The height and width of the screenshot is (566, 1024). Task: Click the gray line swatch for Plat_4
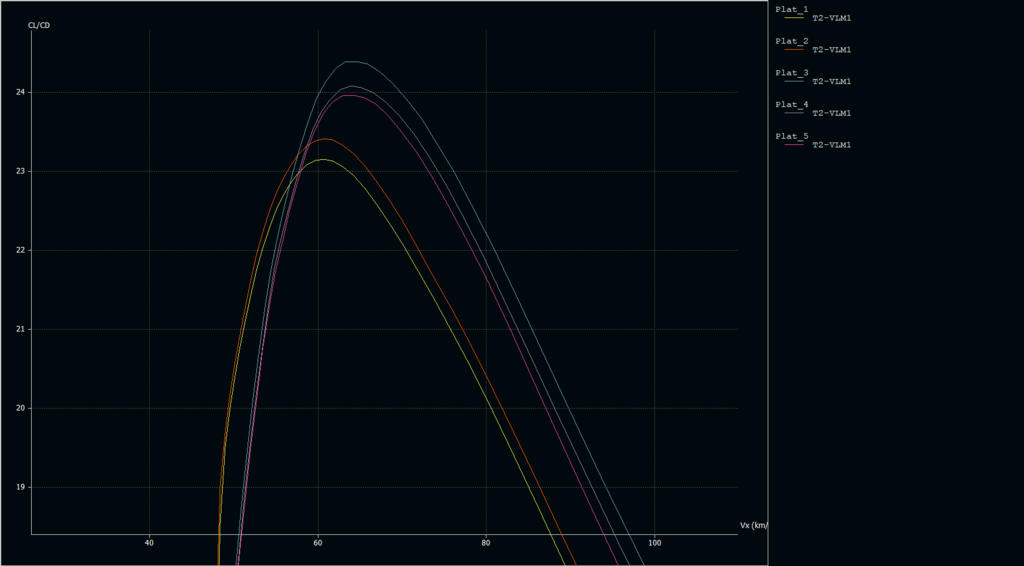[794, 113]
